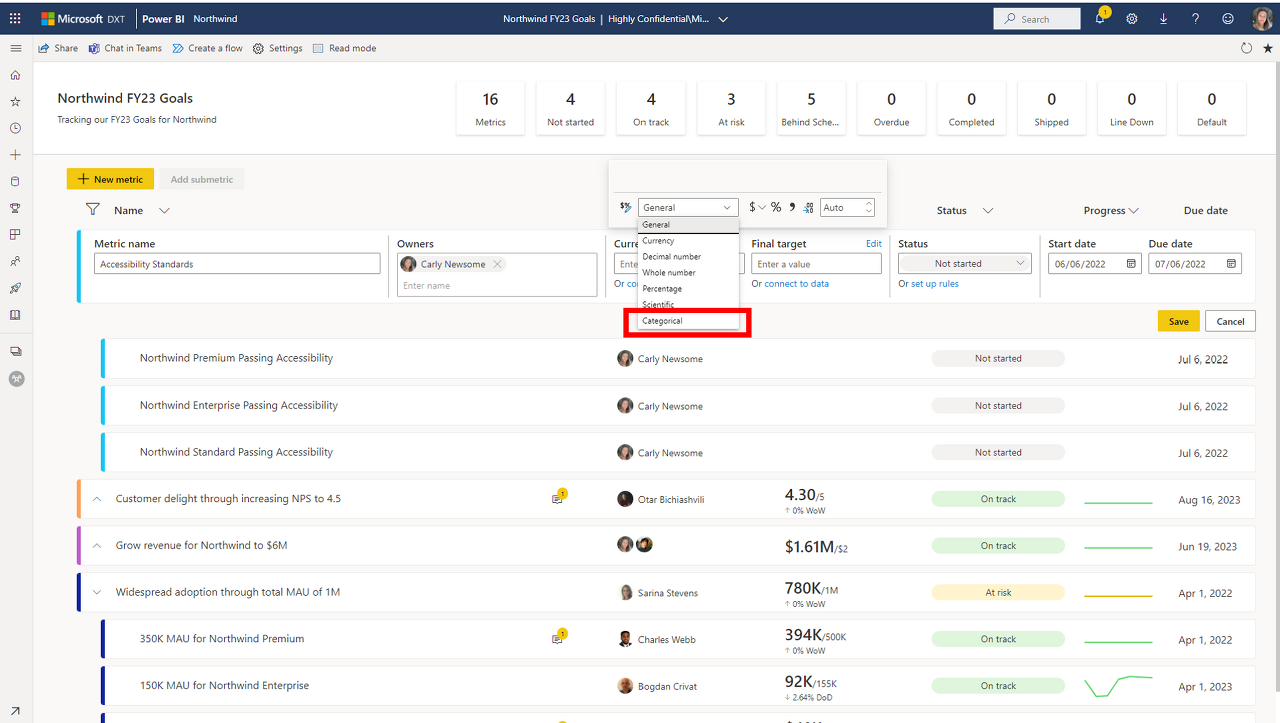The image size is (1280, 723).
Task: Select Currency format option
Action: coord(688,241)
